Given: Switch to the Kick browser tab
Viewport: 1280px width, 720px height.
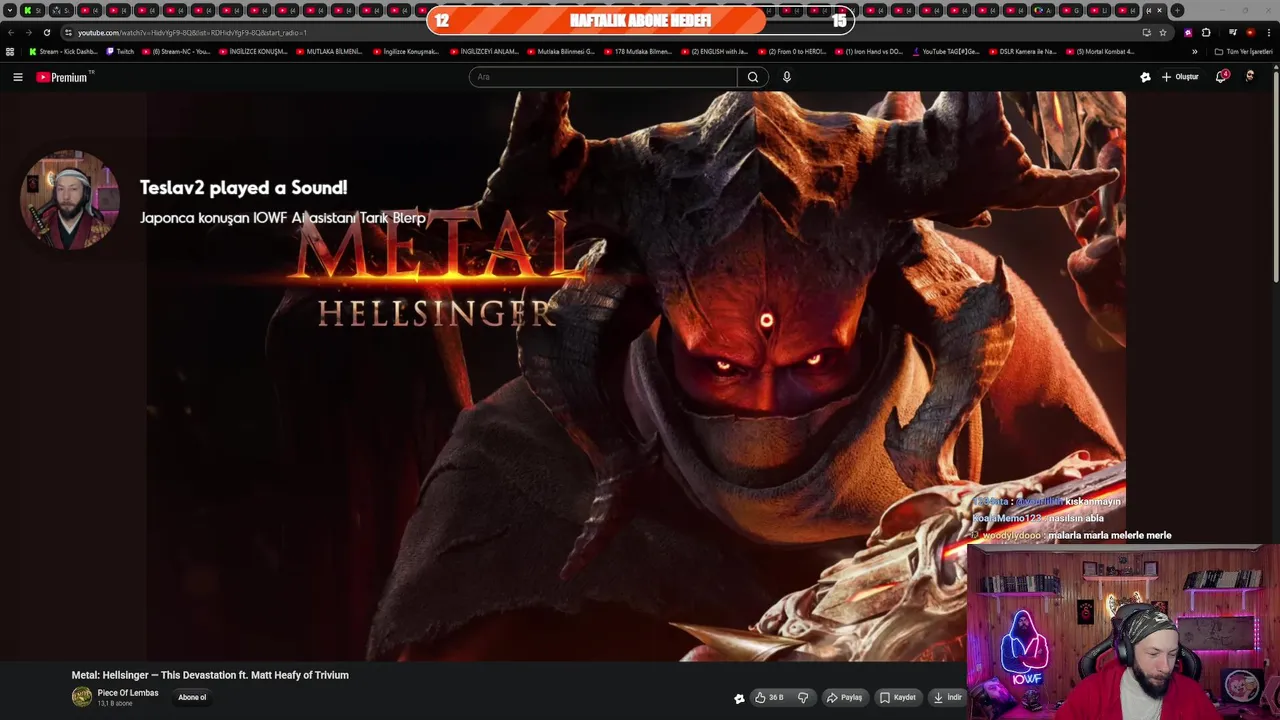Looking at the screenshot, I should click(x=32, y=10).
